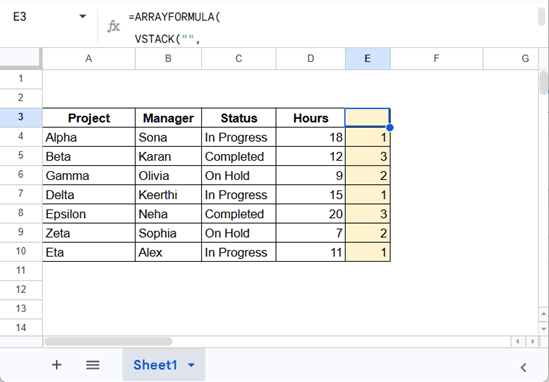Open the Name box dropdown arrow
Screen dimensions: 549x382
coord(83,16)
